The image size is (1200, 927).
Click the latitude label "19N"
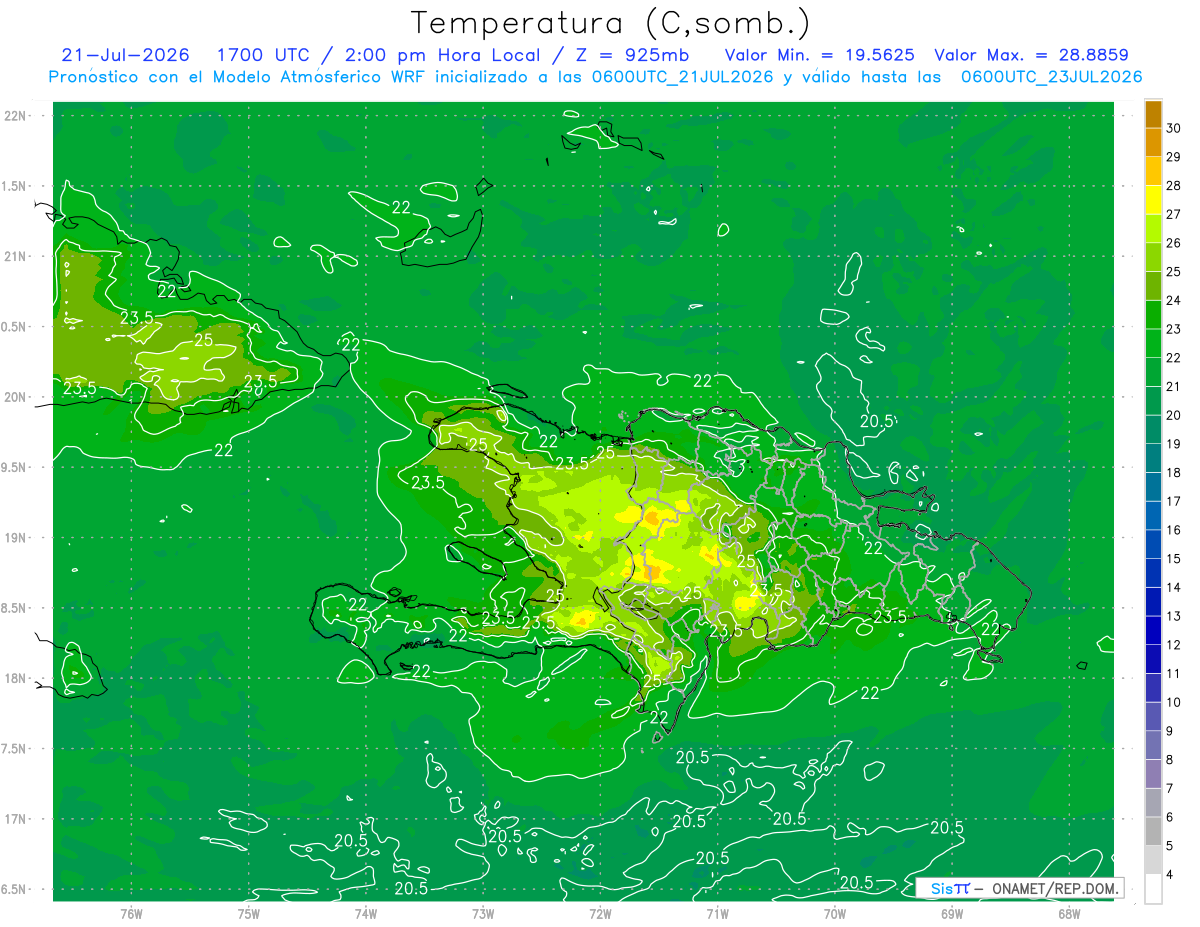click(x=16, y=538)
